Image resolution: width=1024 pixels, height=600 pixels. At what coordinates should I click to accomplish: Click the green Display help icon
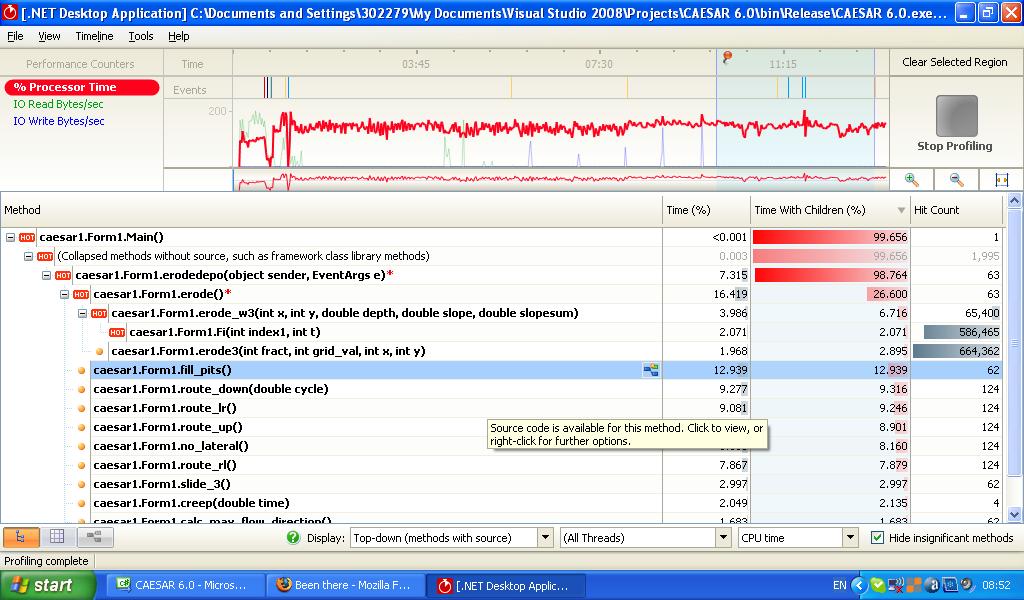click(293, 537)
